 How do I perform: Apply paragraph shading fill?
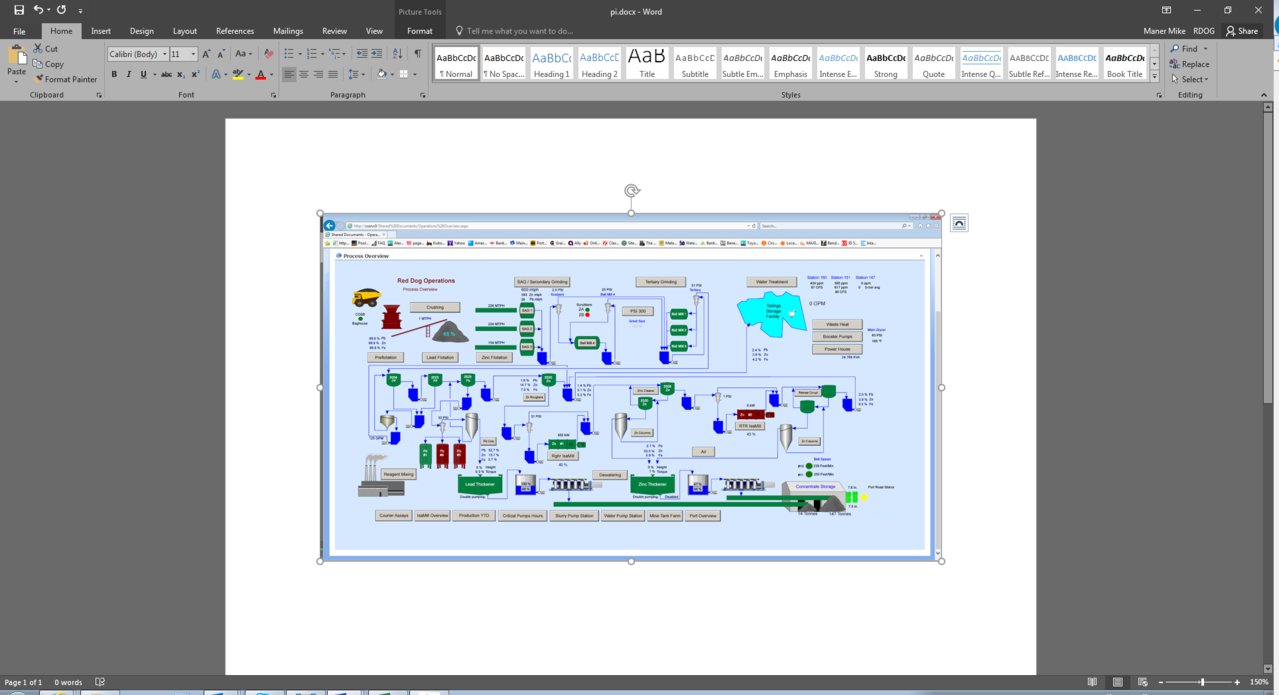click(381, 74)
